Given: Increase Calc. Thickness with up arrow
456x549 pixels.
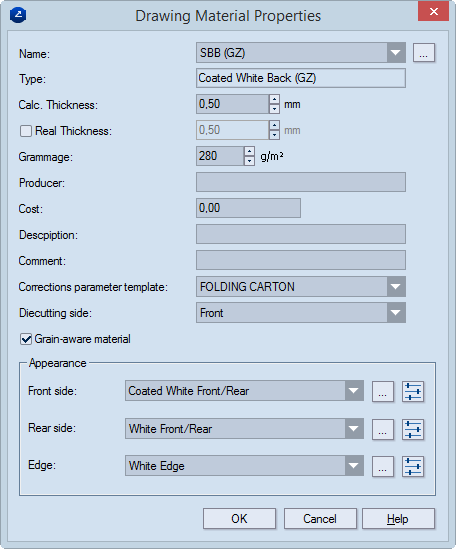Looking at the screenshot, I should (x=274, y=99).
